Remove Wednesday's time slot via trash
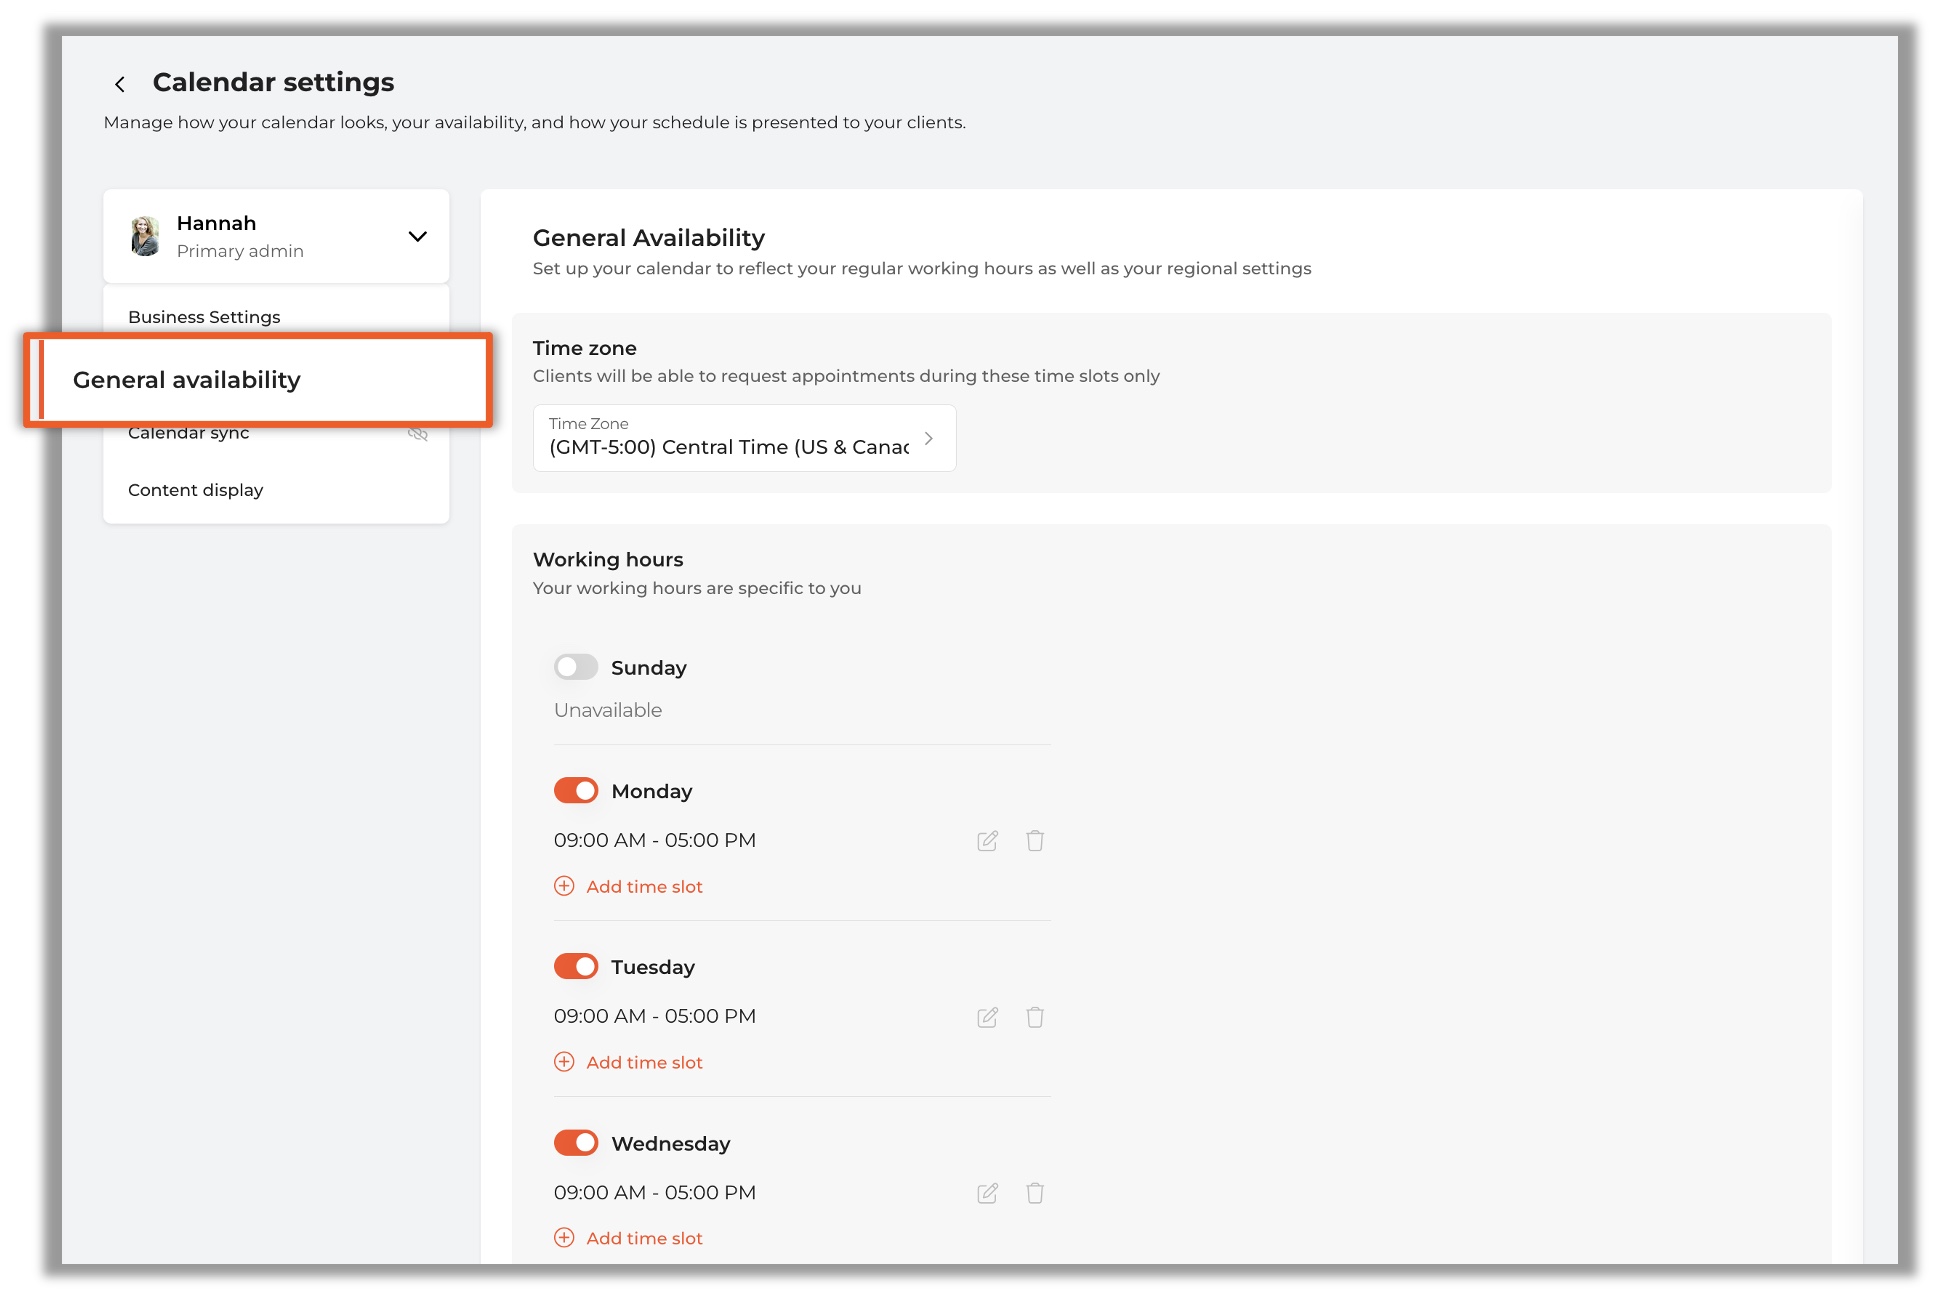Image resolution: width=1936 pixels, height=1290 pixels. 1035,1193
